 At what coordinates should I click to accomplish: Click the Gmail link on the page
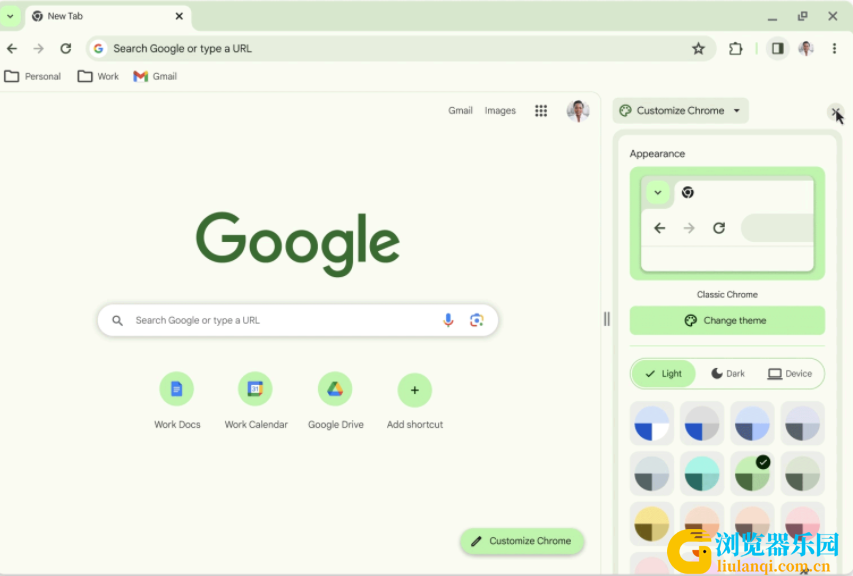click(460, 110)
